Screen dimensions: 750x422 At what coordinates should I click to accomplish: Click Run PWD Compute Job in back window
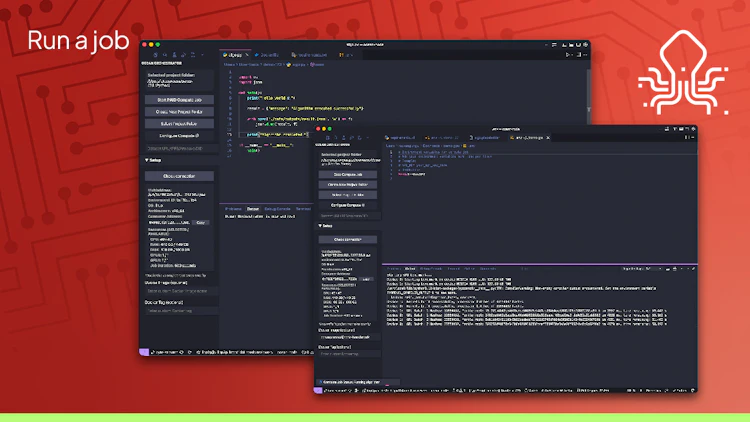pyautogui.click(x=179, y=100)
